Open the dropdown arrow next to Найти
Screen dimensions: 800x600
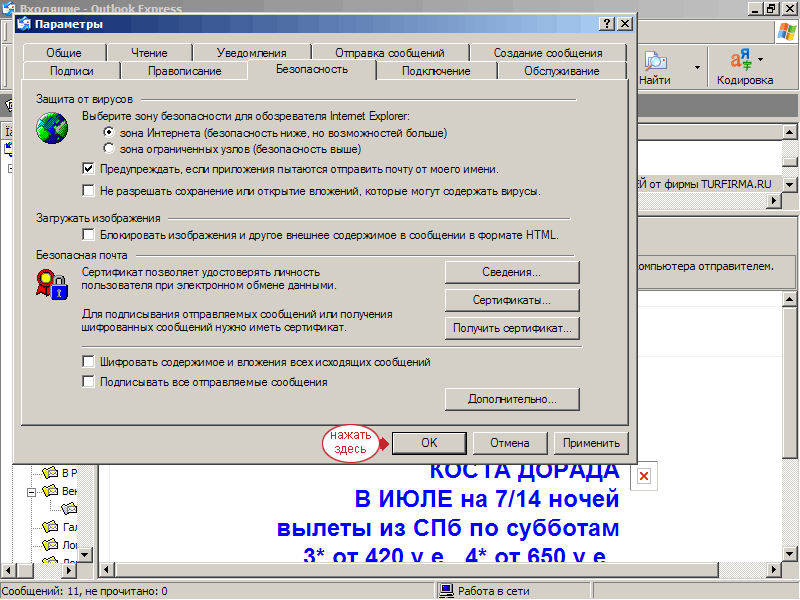point(697,68)
